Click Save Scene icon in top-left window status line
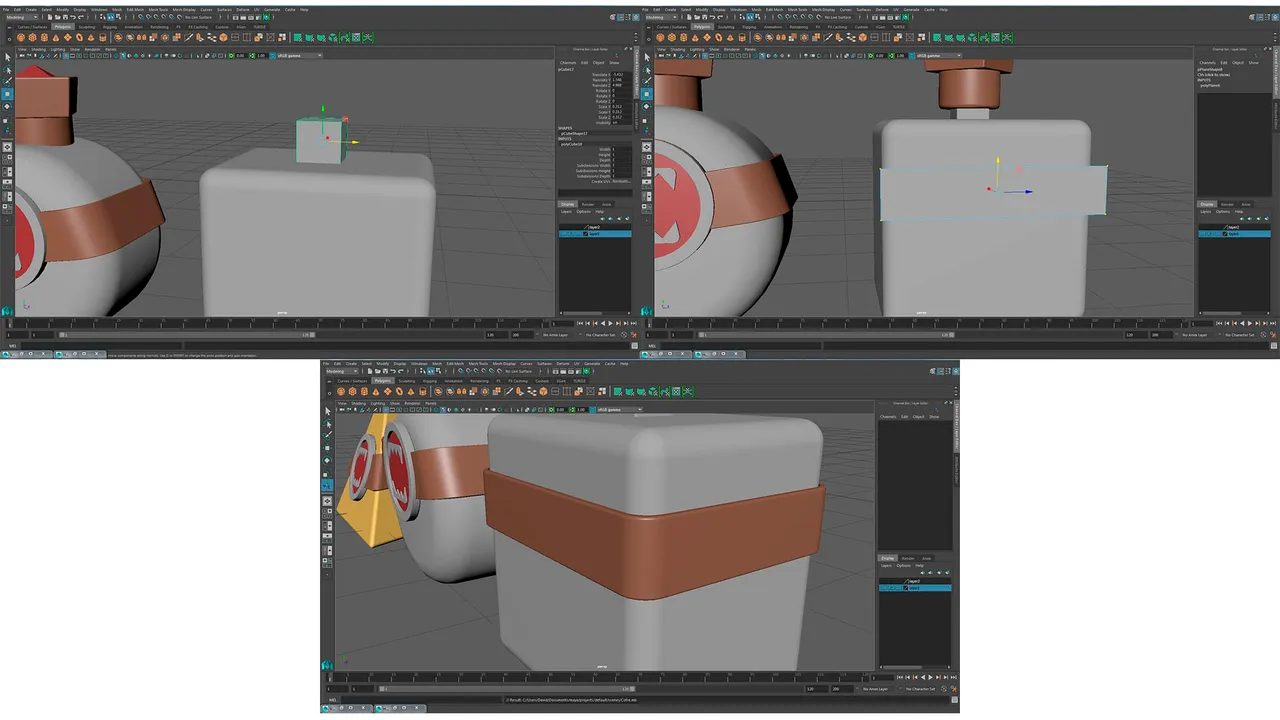Screen dimensions: 1280x720 tap(65, 17)
